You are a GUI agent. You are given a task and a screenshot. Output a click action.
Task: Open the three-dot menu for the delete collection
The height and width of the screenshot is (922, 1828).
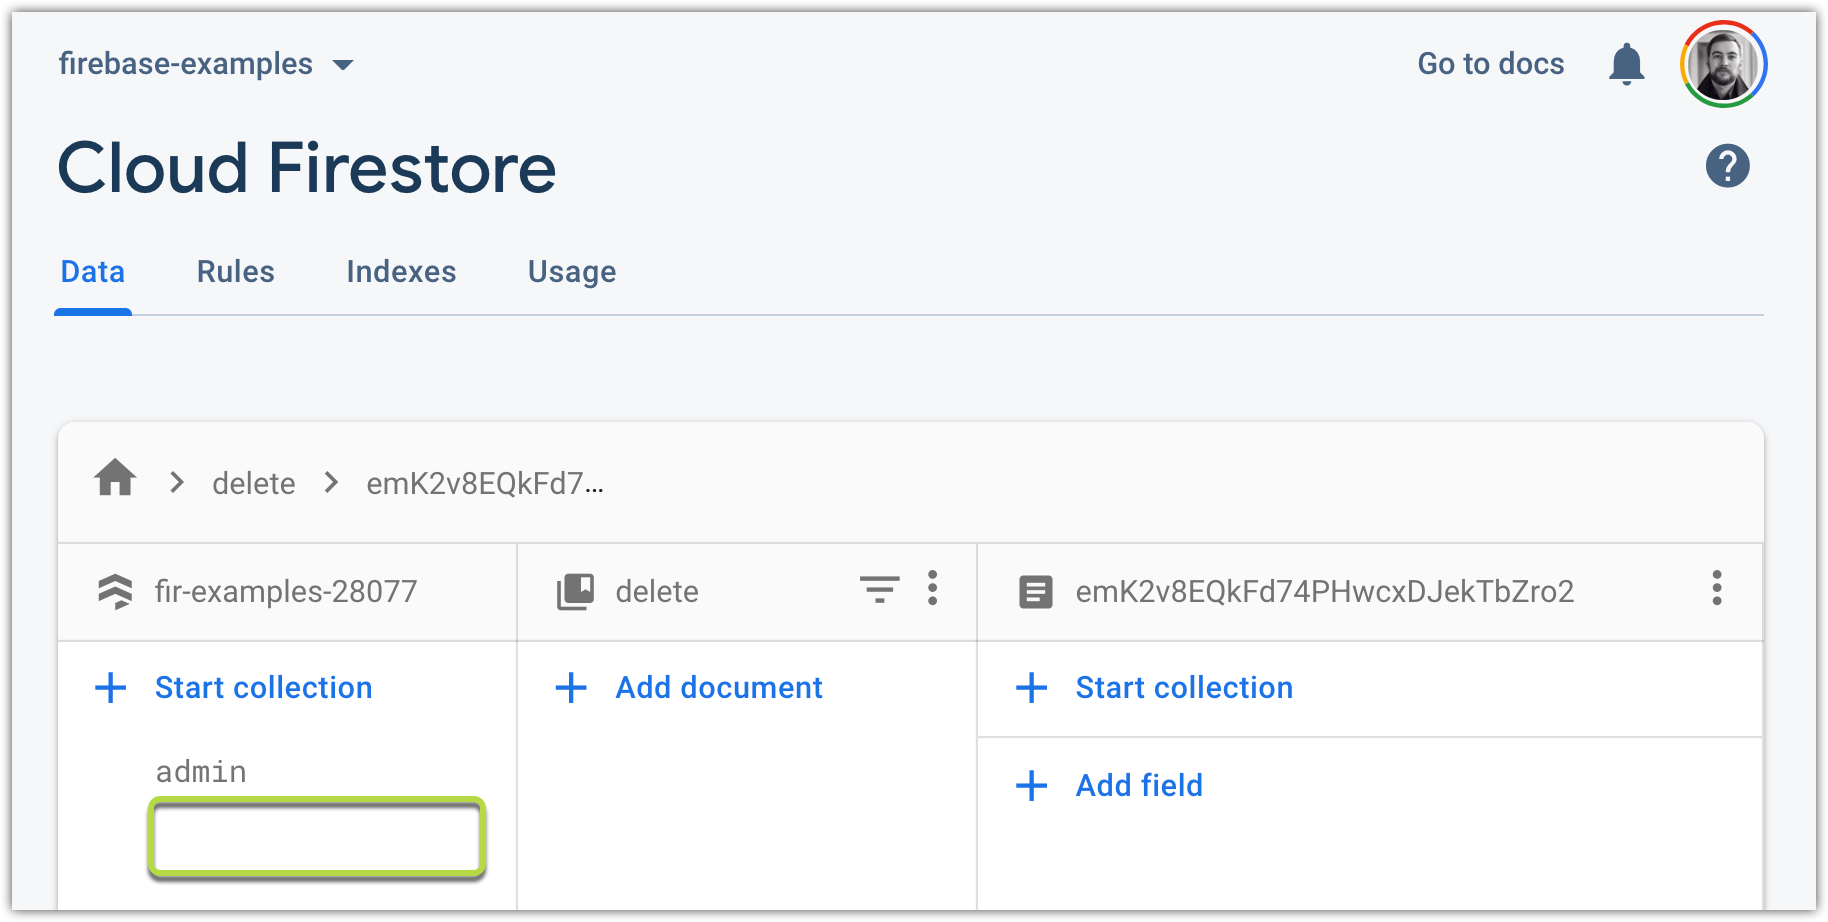click(x=931, y=590)
